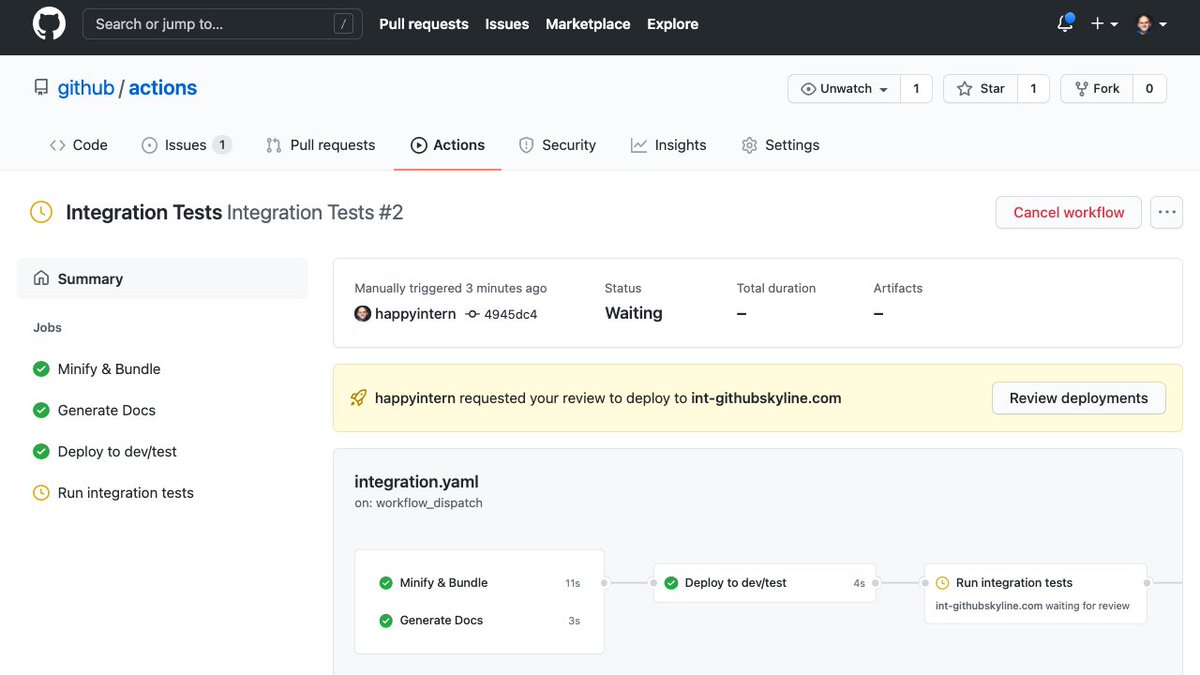Click the Insights graph icon
1200x675 pixels.
coord(639,145)
